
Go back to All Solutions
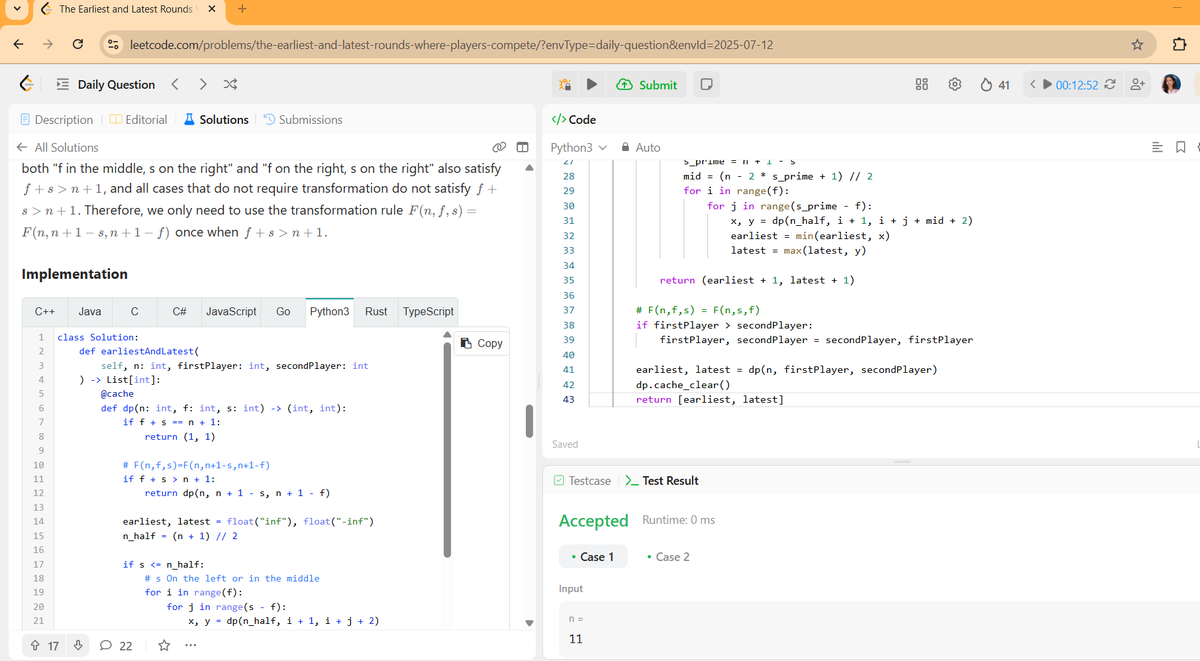(x=65, y=146)
